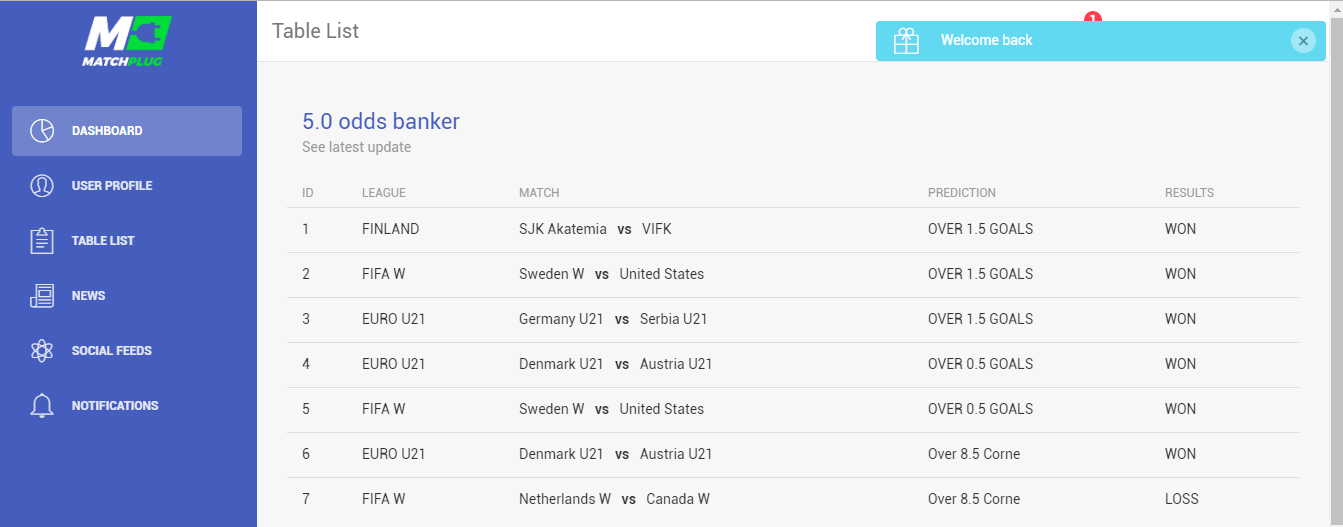
Task: Click the Dashboard pie chart icon
Action: 42,131
